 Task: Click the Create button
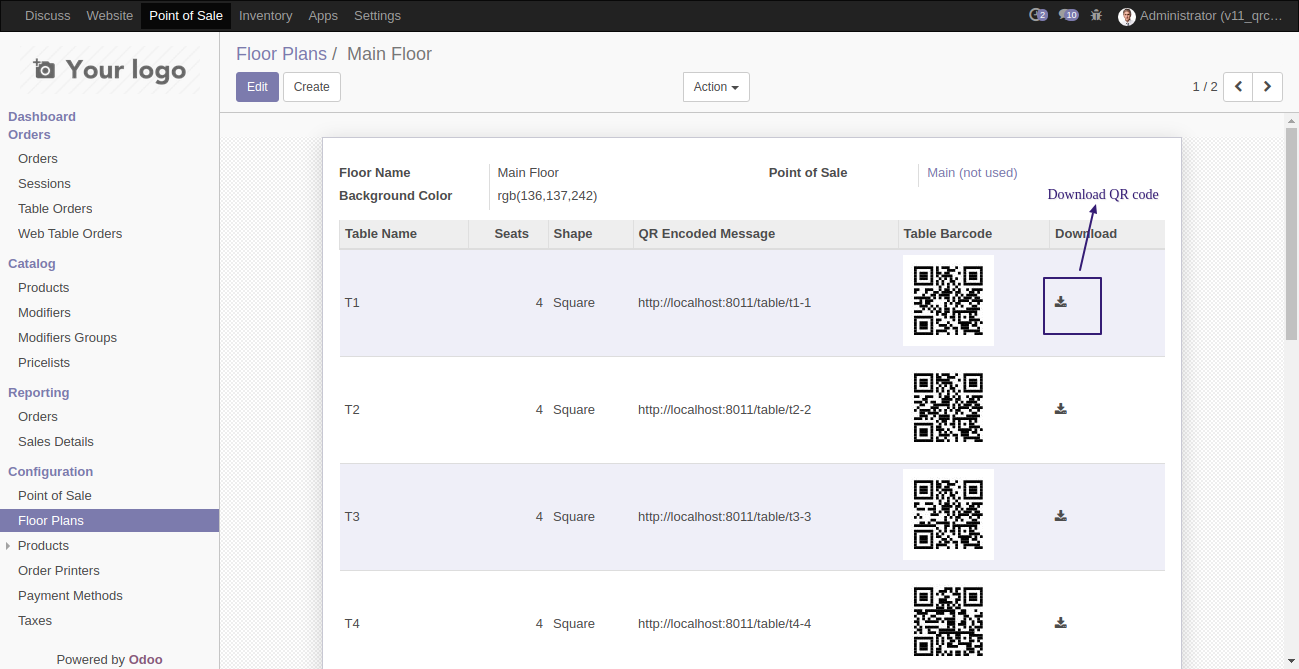click(x=312, y=87)
